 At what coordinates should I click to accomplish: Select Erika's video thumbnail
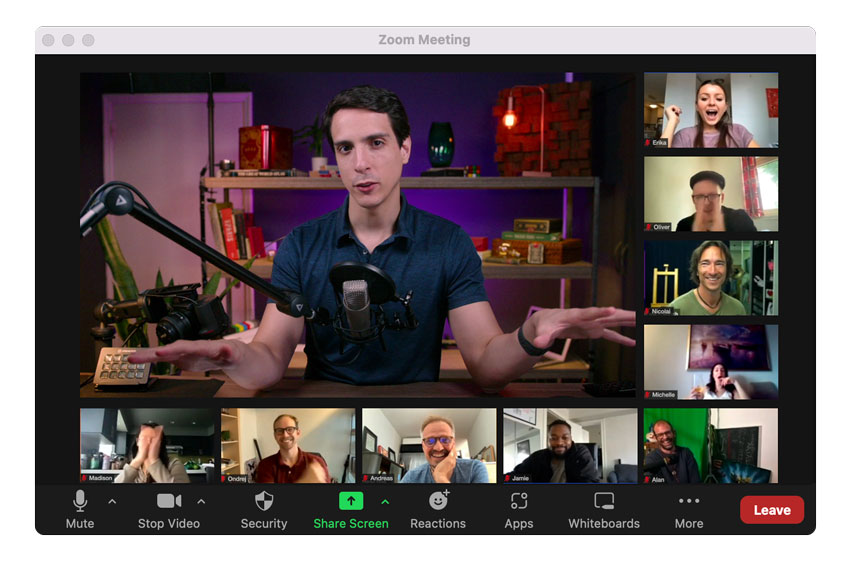pos(710,110)
